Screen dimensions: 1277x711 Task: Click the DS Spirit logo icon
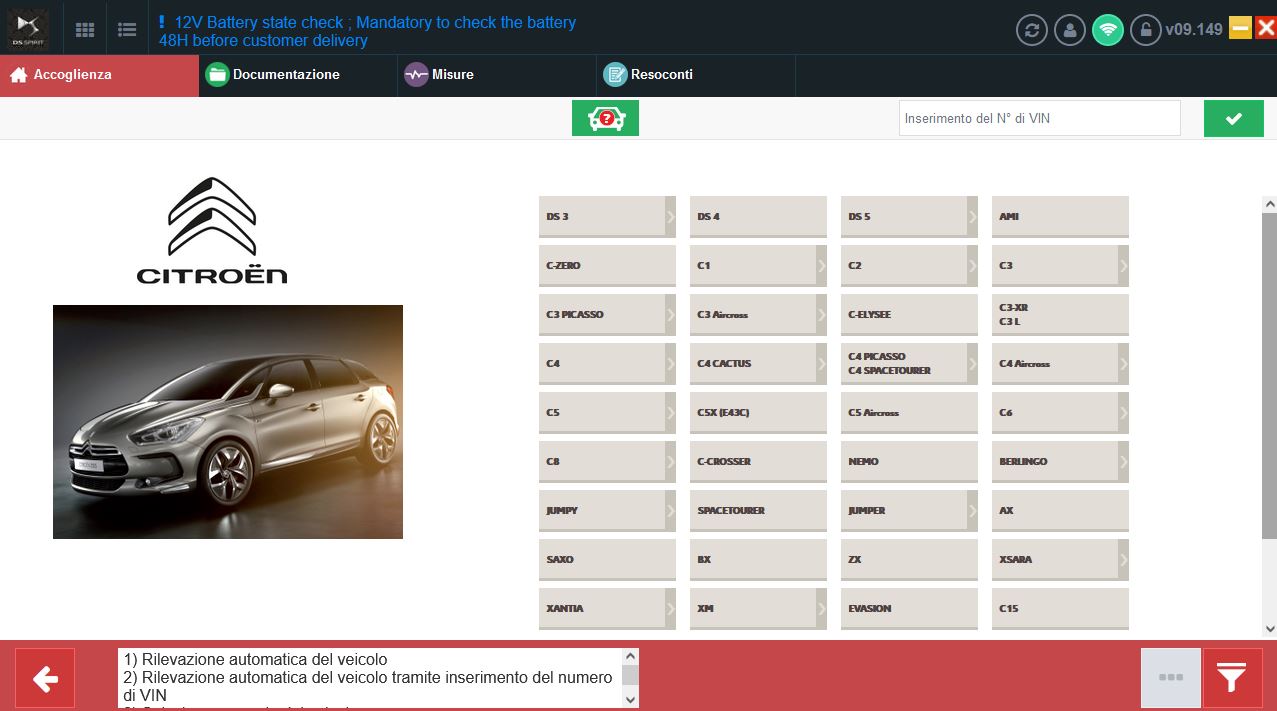click(x=27, y=30)
